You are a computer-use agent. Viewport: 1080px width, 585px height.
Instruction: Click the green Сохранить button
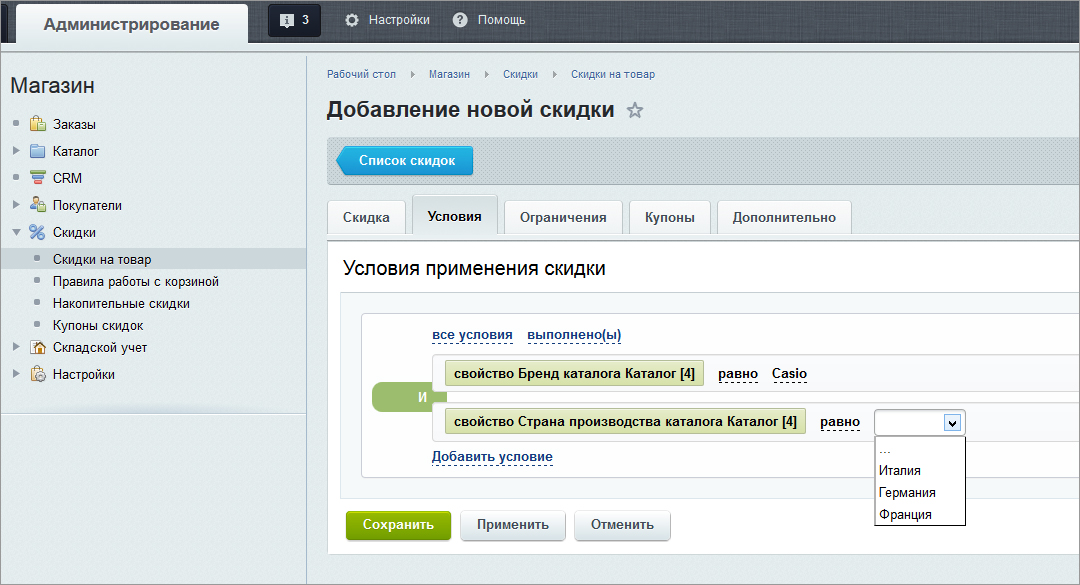tap(398, 525)
